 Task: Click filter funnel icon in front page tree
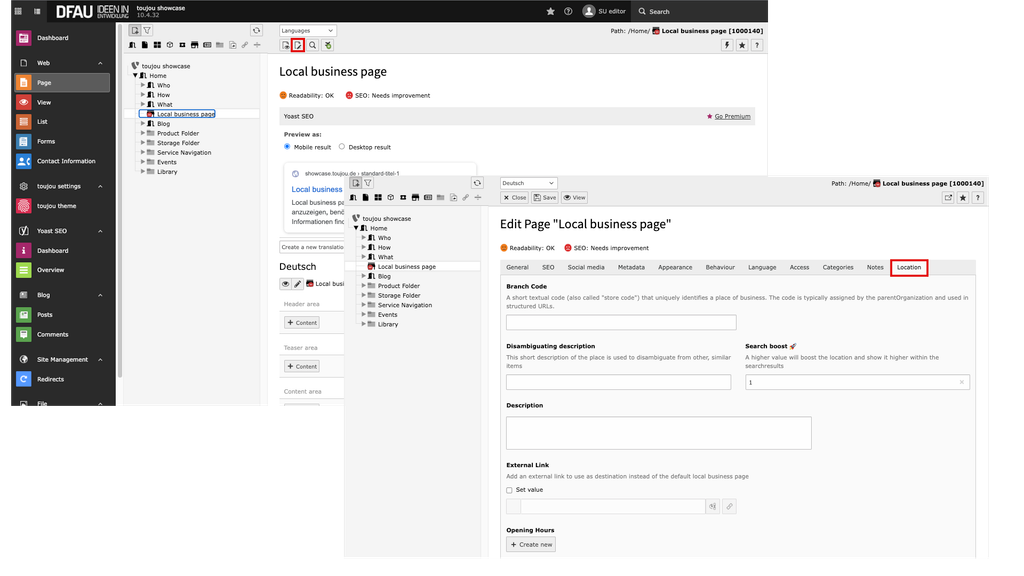tap(368, 183)
